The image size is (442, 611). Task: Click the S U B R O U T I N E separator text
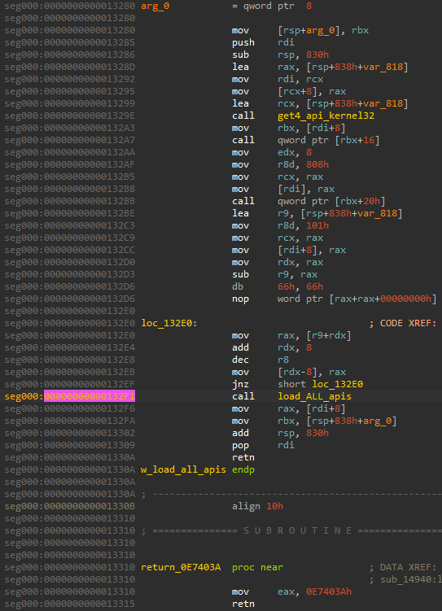(x=297, y=531)
